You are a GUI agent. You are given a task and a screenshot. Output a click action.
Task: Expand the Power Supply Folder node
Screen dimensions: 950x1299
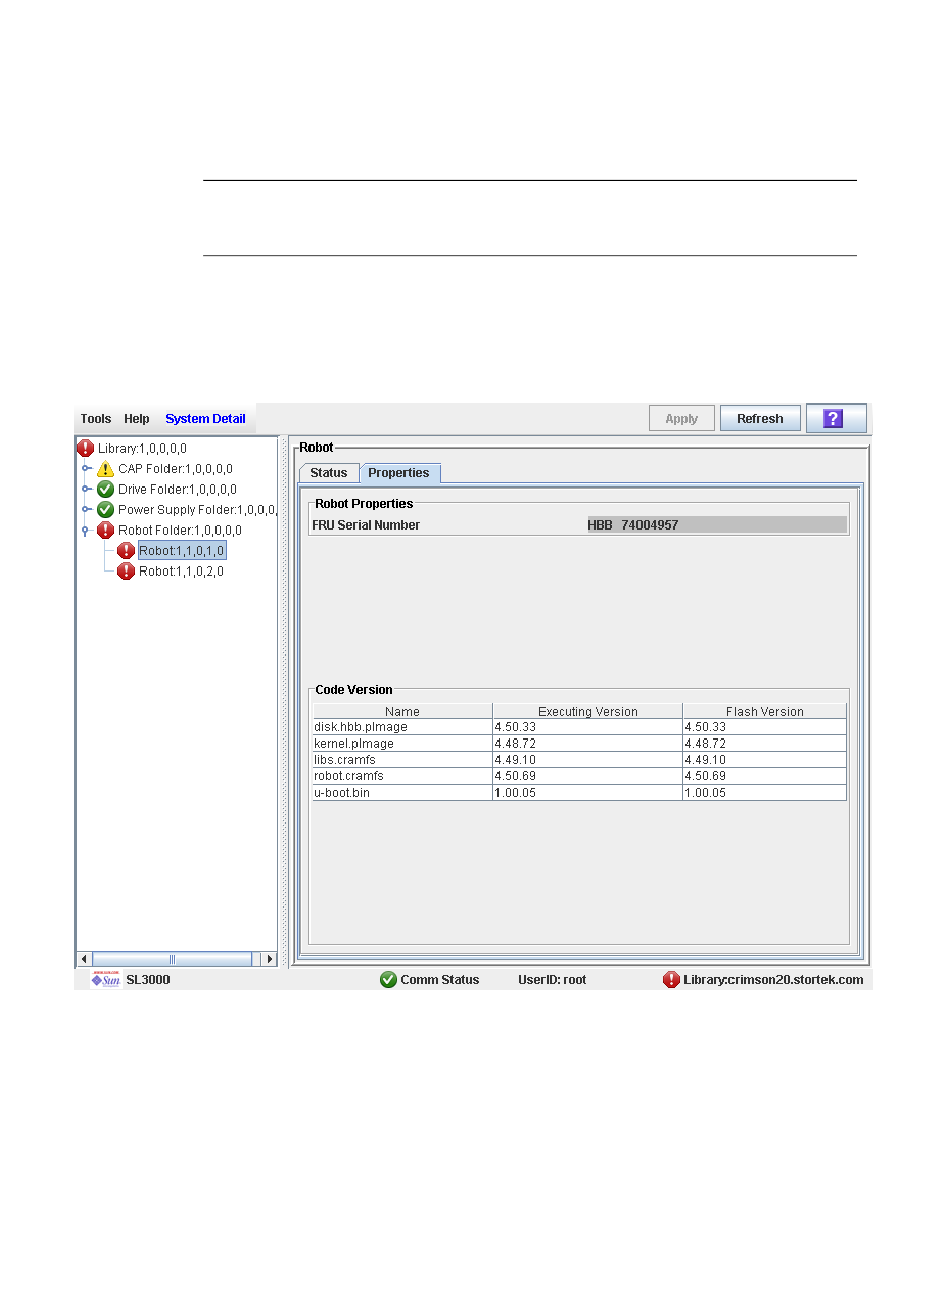click(x=87, y=510)
